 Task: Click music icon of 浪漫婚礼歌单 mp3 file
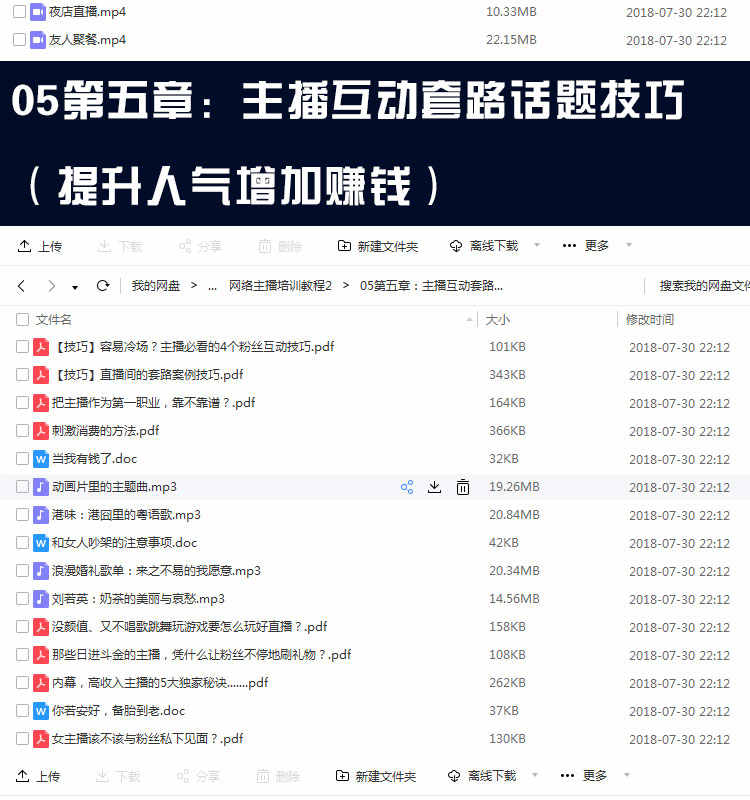click(x=41, y=571)
